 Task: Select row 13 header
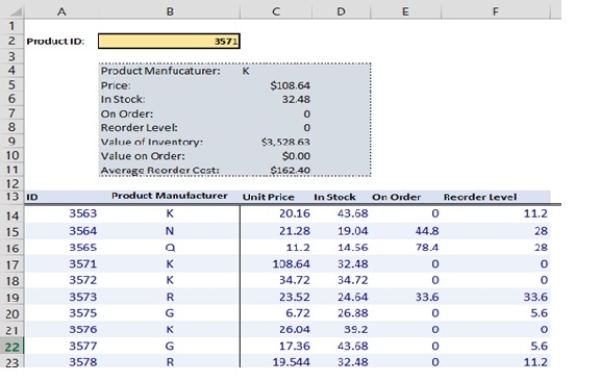(x=12, y=197)
